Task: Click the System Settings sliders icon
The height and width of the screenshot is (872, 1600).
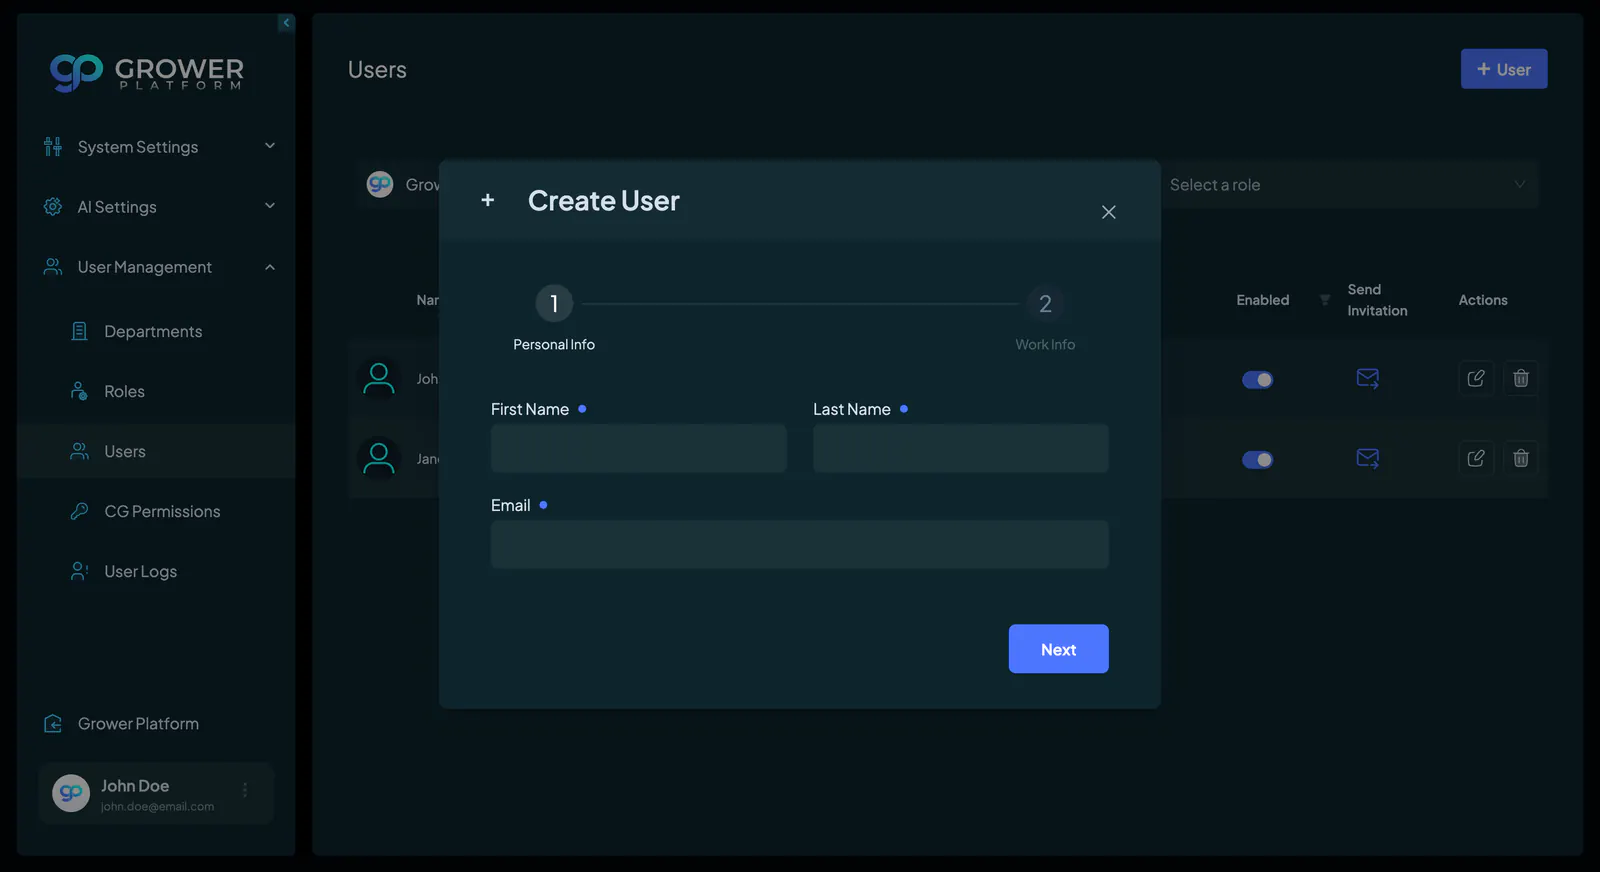Action: click(x=53, y=147)
